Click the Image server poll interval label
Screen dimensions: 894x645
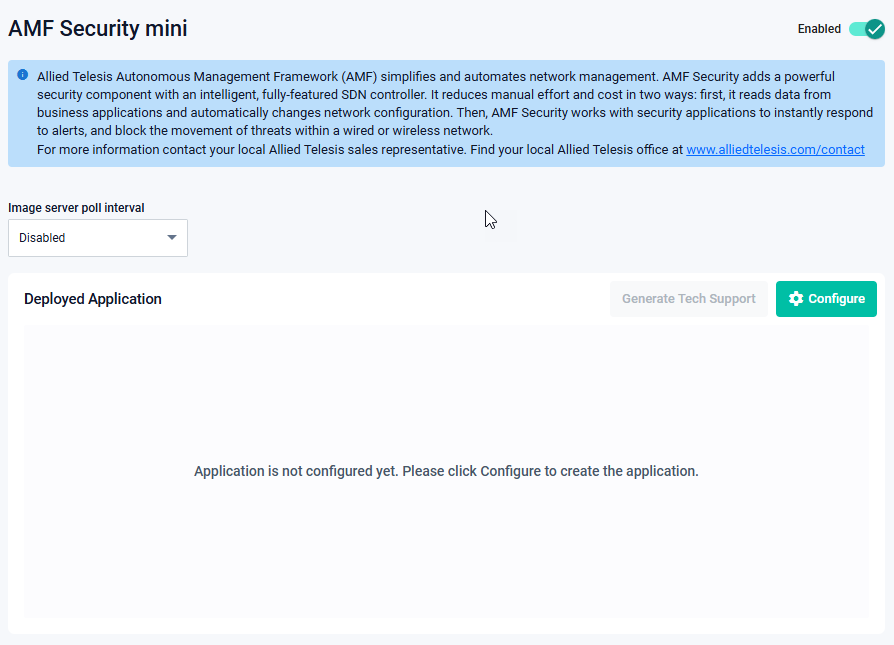click(76, 208)
